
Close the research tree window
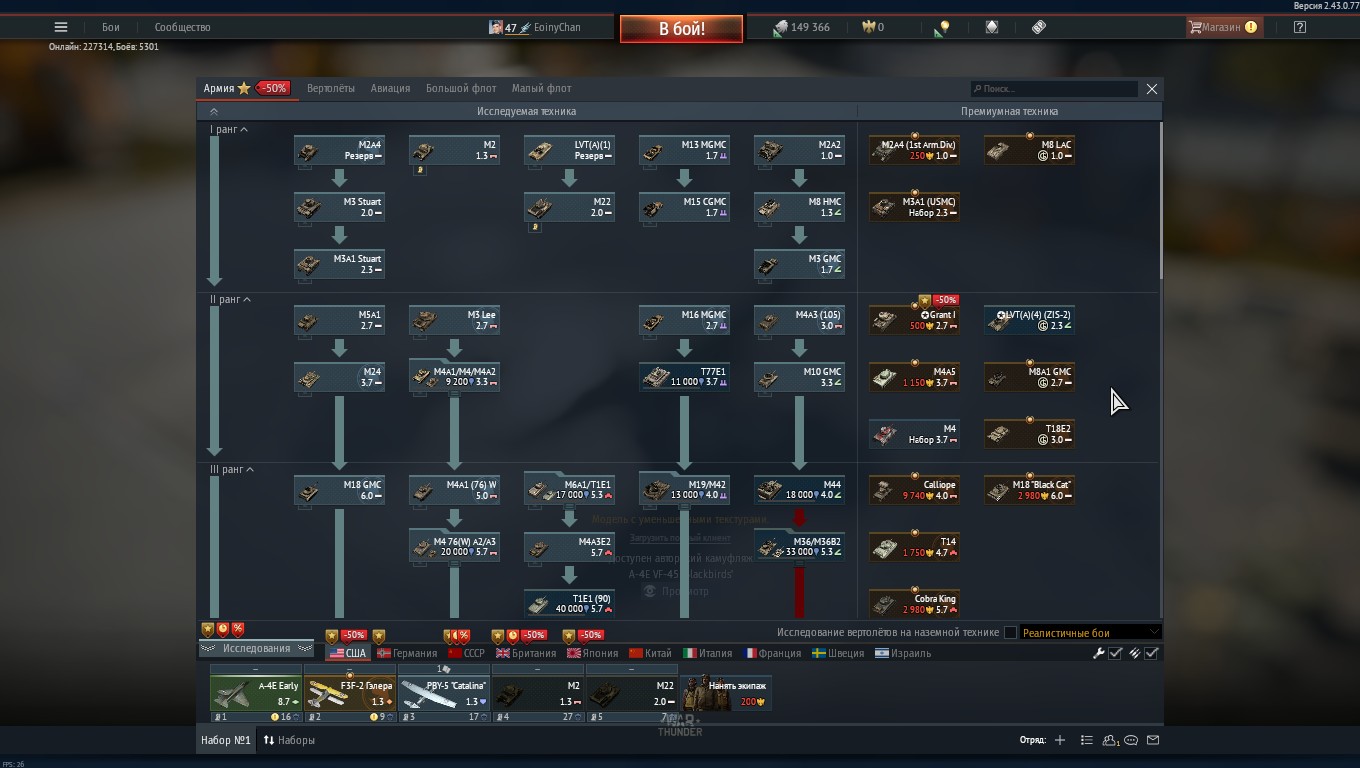pyautogui.click(x=1152, y=88)
